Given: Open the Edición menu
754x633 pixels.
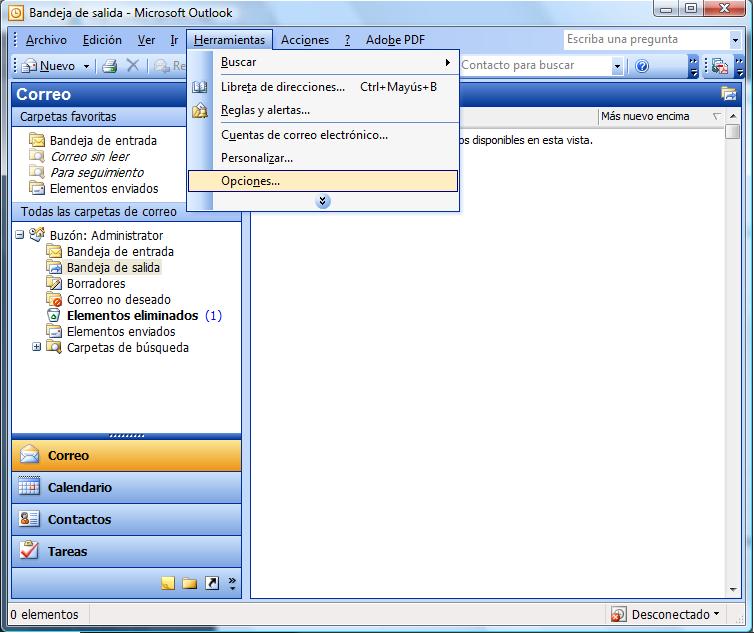Looking at the screenshot, I should click(102, 40).
